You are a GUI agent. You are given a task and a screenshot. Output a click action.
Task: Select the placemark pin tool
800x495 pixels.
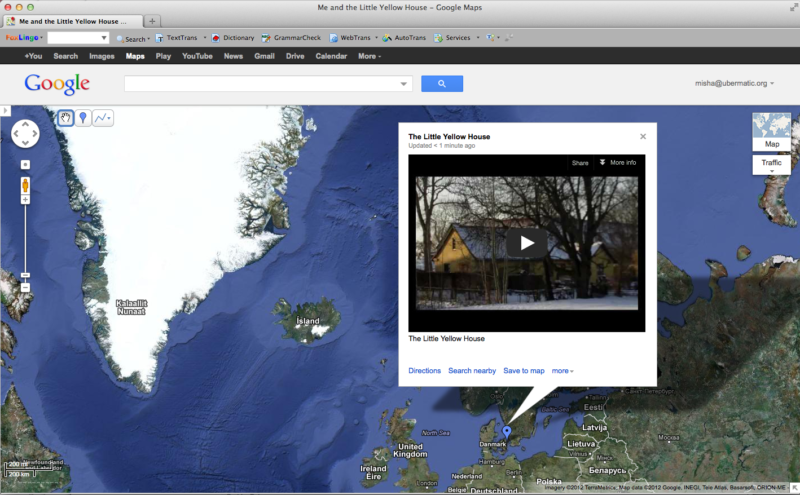coord(83,118)
